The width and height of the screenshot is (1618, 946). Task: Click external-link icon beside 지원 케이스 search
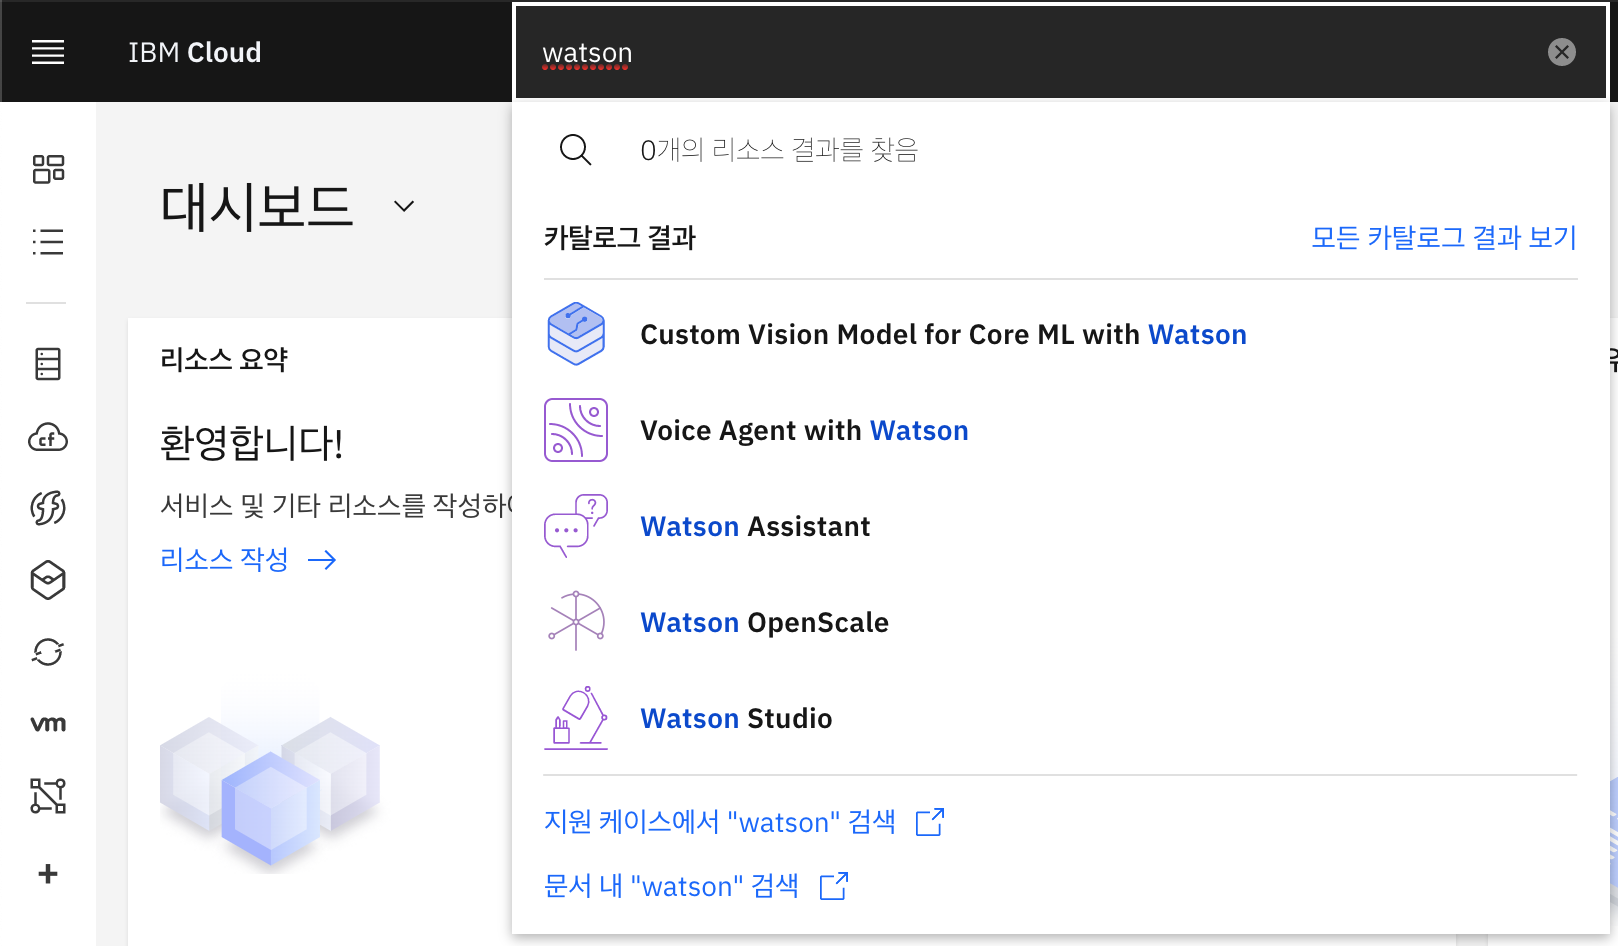(930, 822)
